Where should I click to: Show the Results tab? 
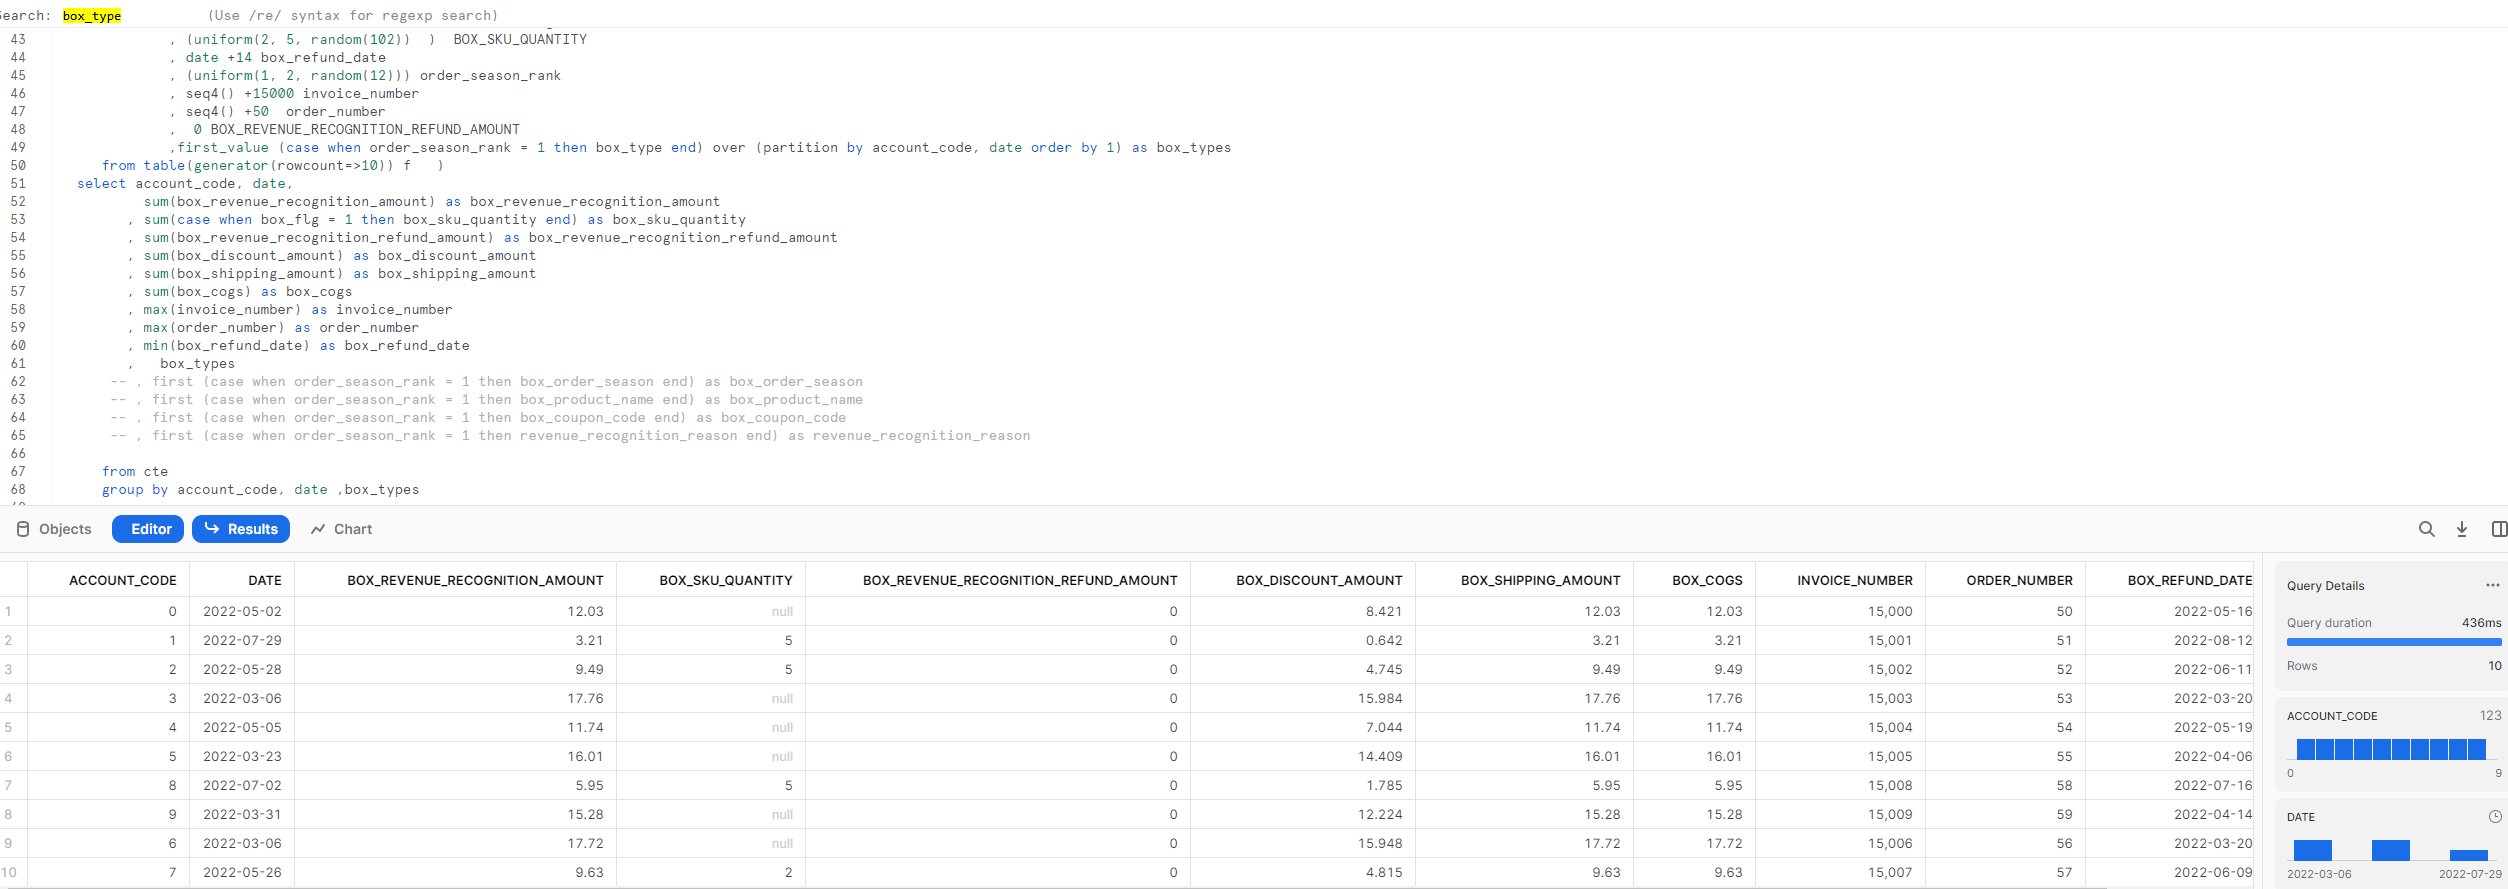click(x=241, y=529)
